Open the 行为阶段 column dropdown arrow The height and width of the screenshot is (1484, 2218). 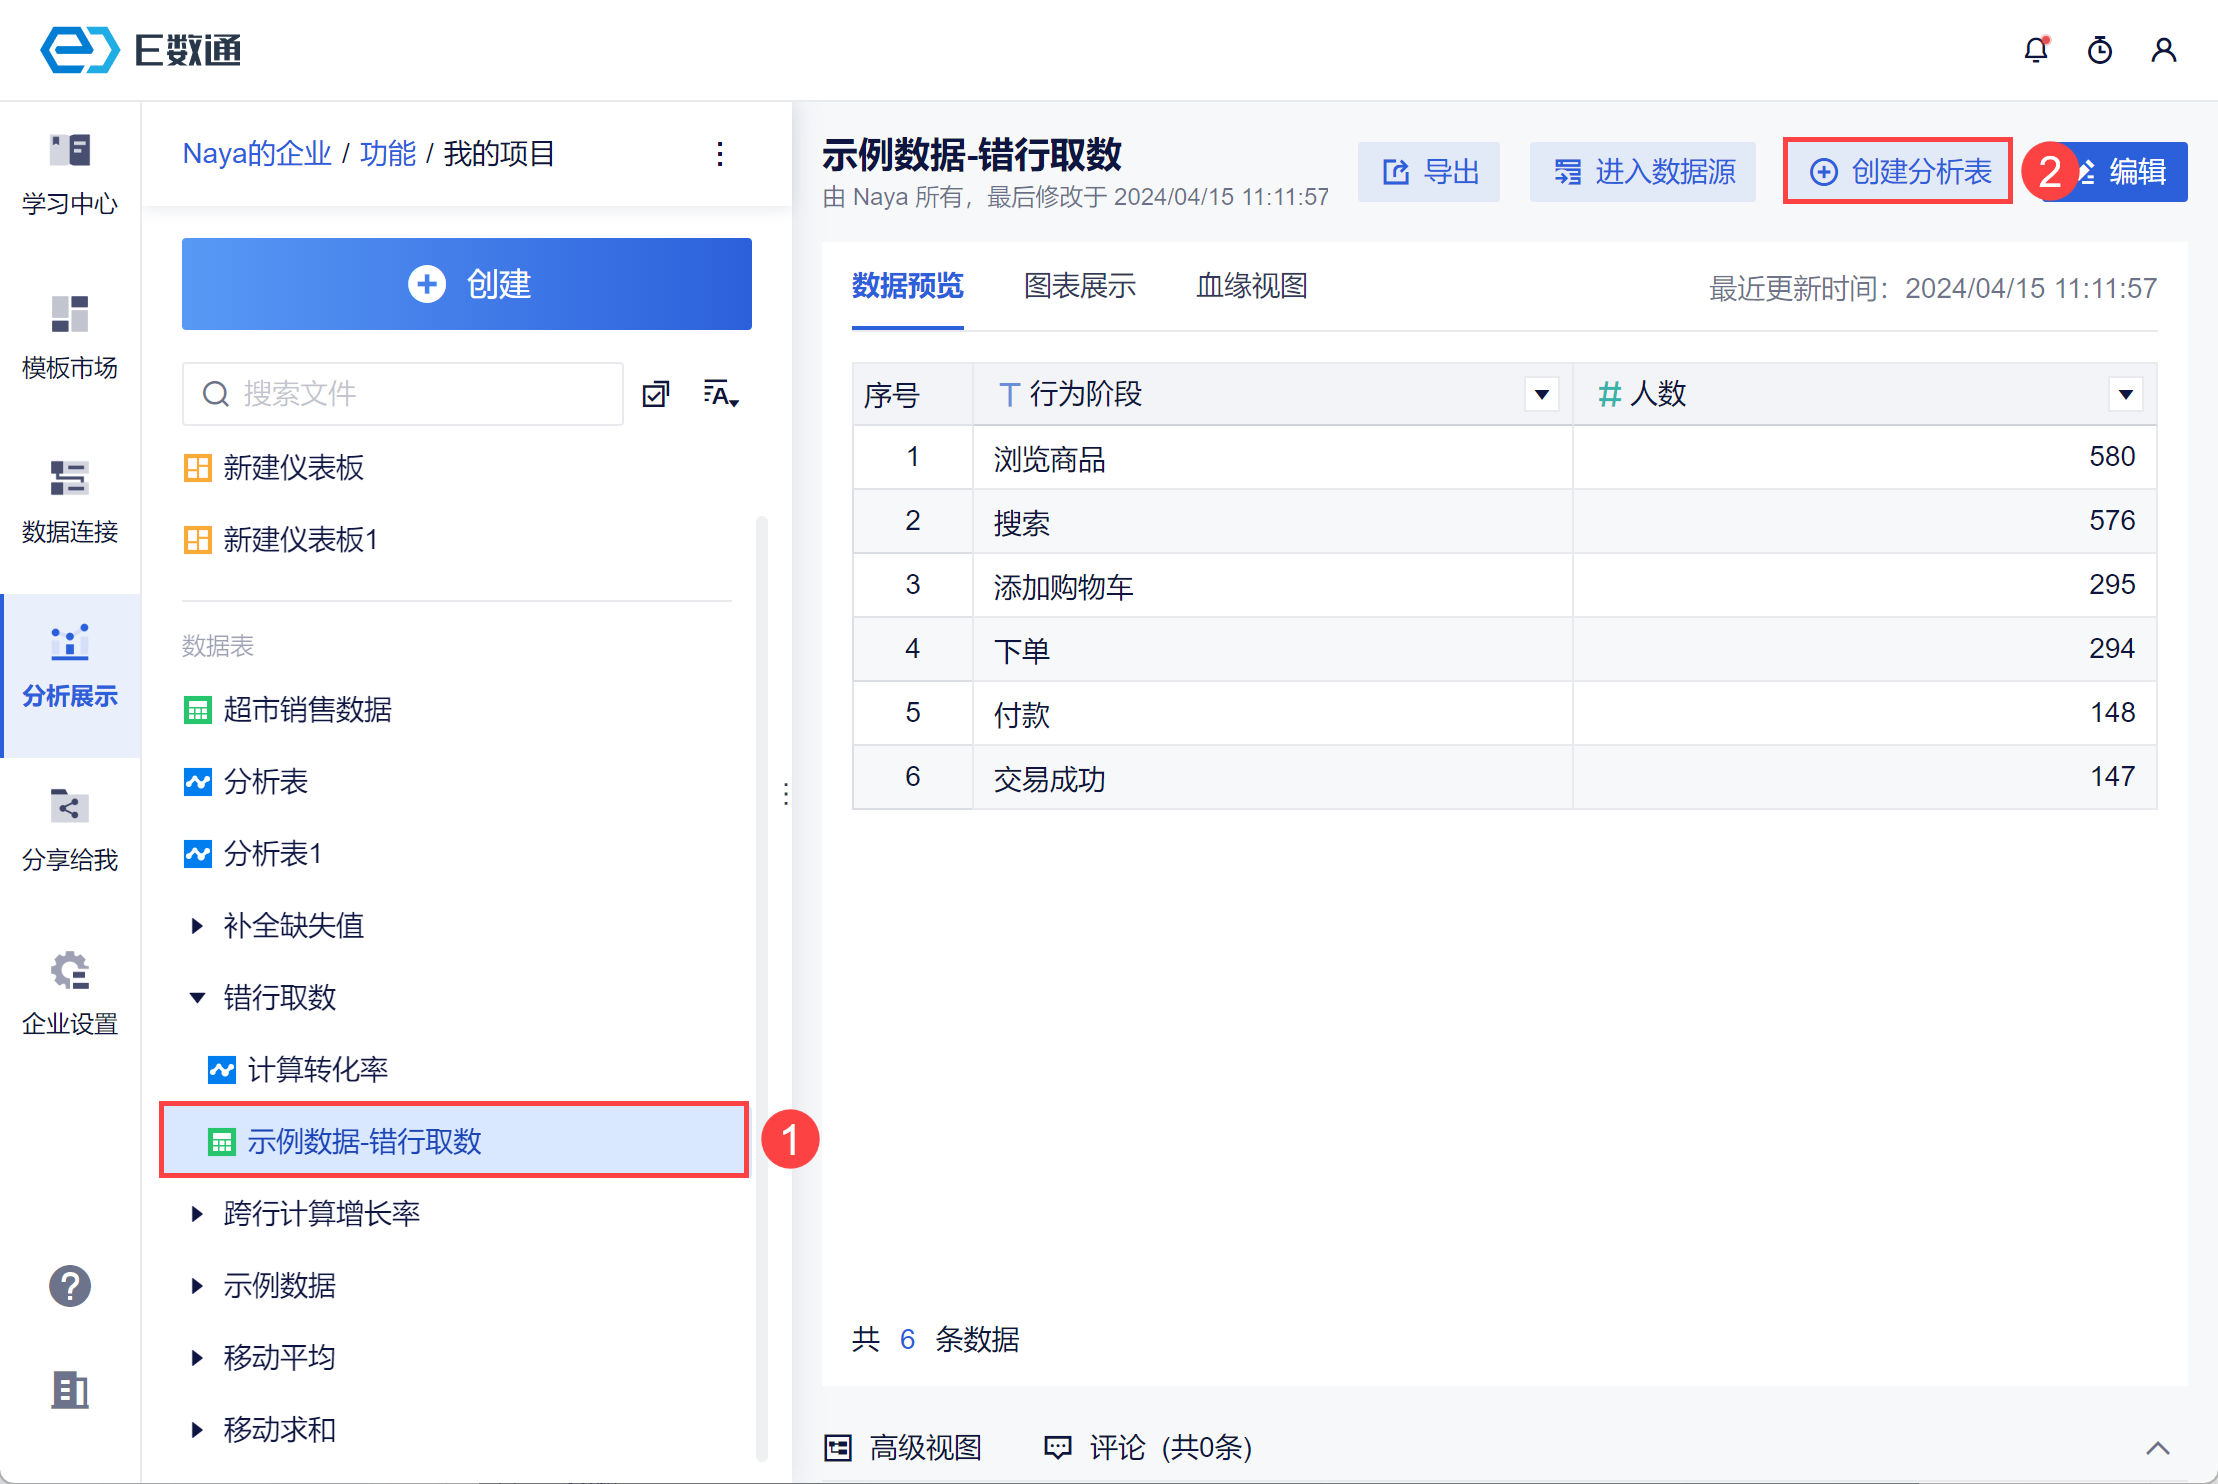(1542, 394)
